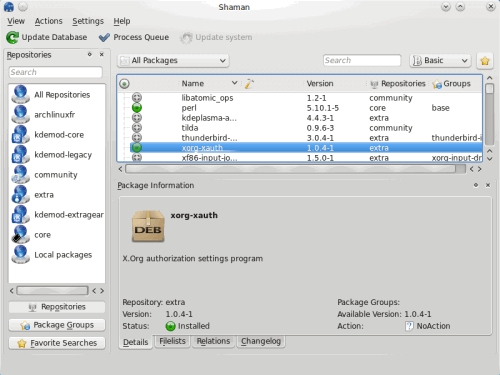The image size is (500, 375).
Task: Click the favorite star button beside Basic
Action: click(x=485, y=61)
